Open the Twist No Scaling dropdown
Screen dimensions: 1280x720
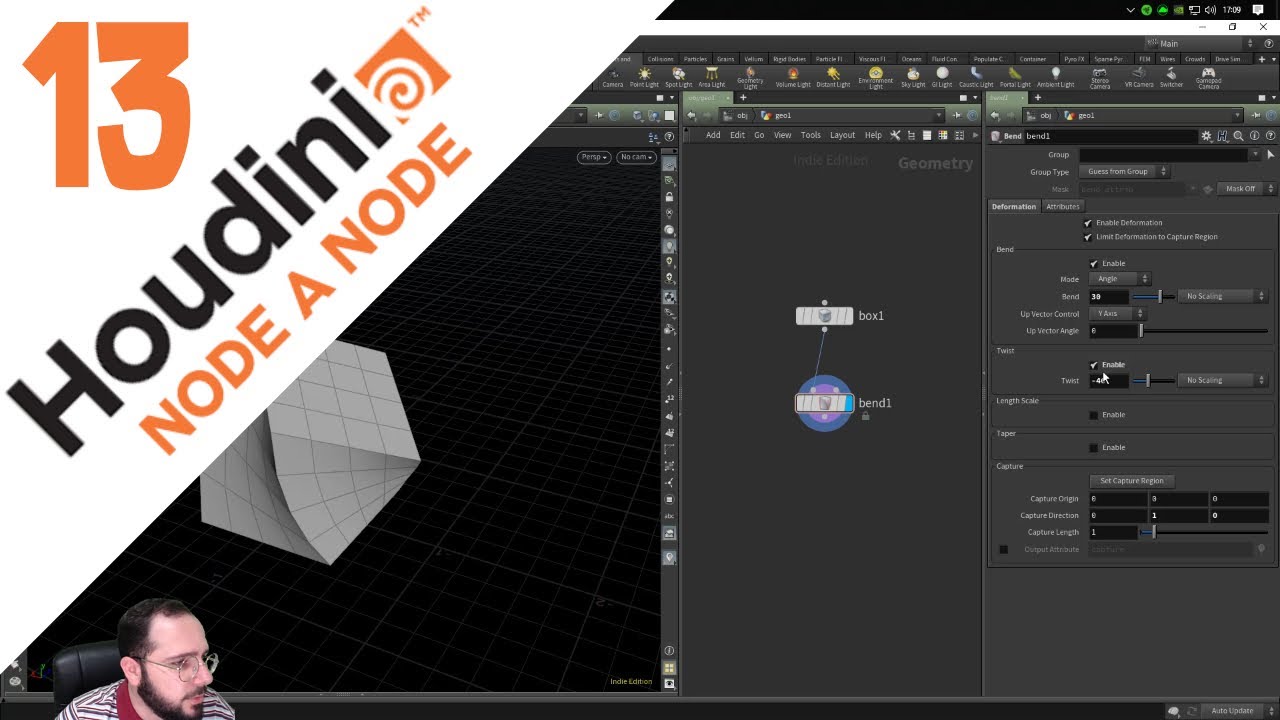[1222, 380]
